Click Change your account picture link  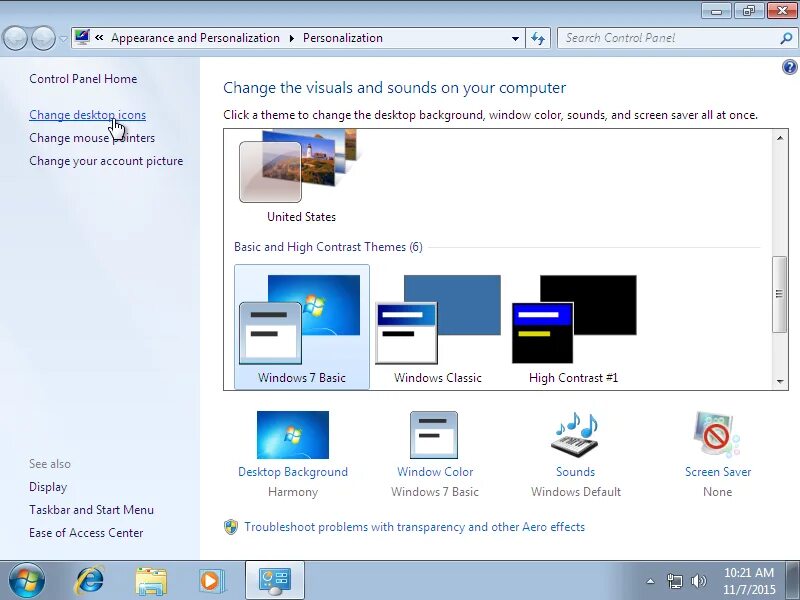[106, 161]
